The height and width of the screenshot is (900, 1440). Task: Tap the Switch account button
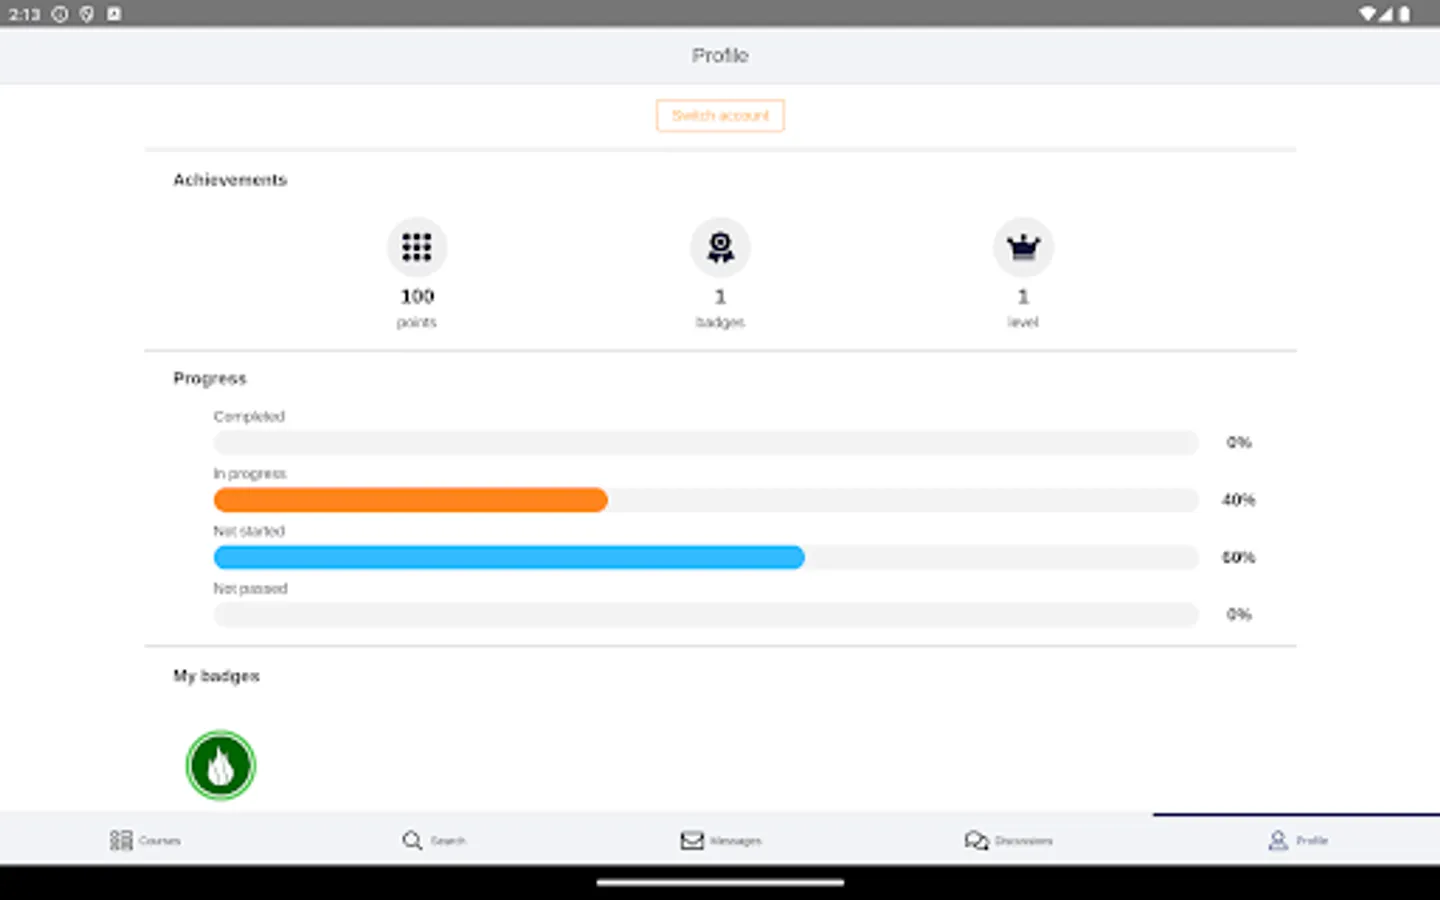[720, 116]
